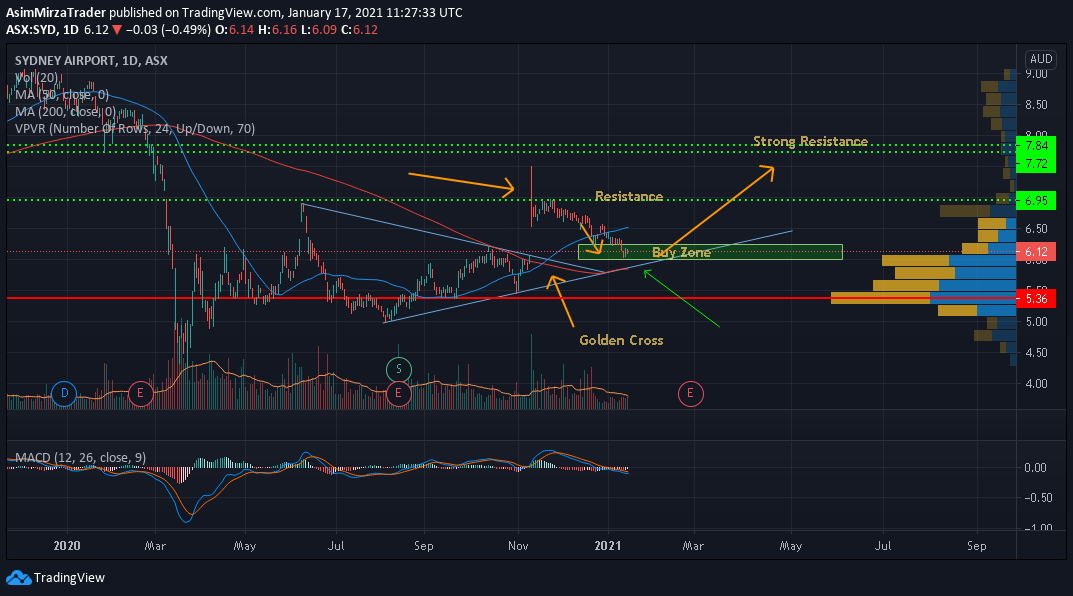Image resolution: width=1073 pixels, height=596 pixels.
Task: Click the E earnings marker near March 2020
Action: (x=140, y=393)
